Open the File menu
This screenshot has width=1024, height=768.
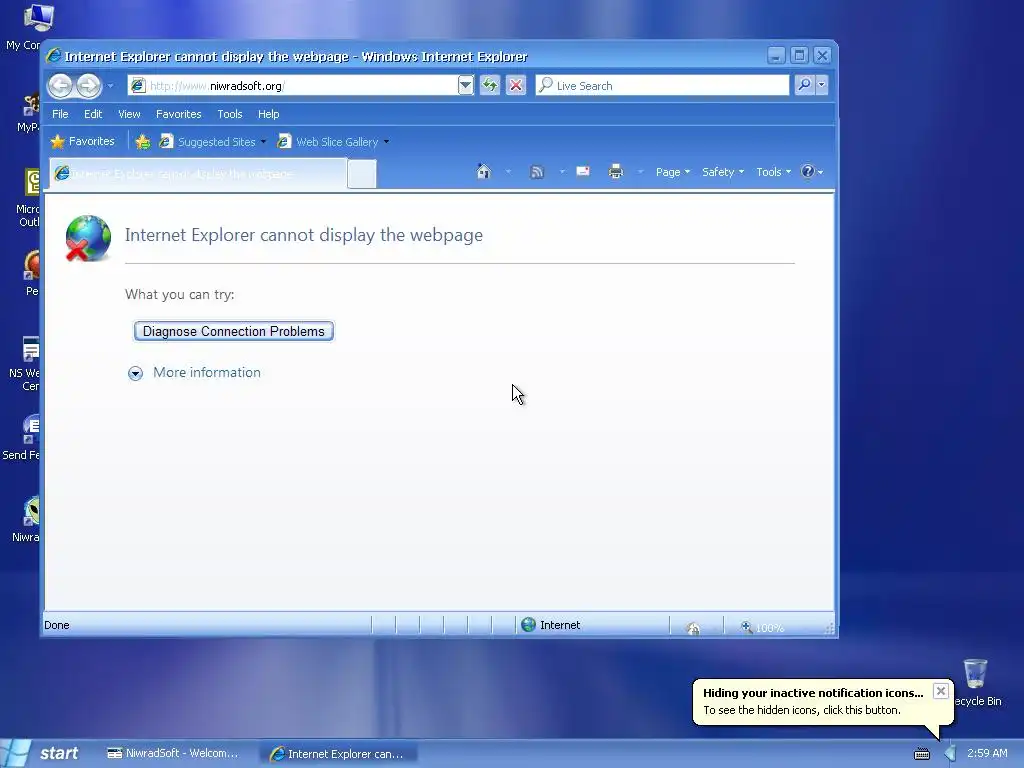(x=60, y=114)
